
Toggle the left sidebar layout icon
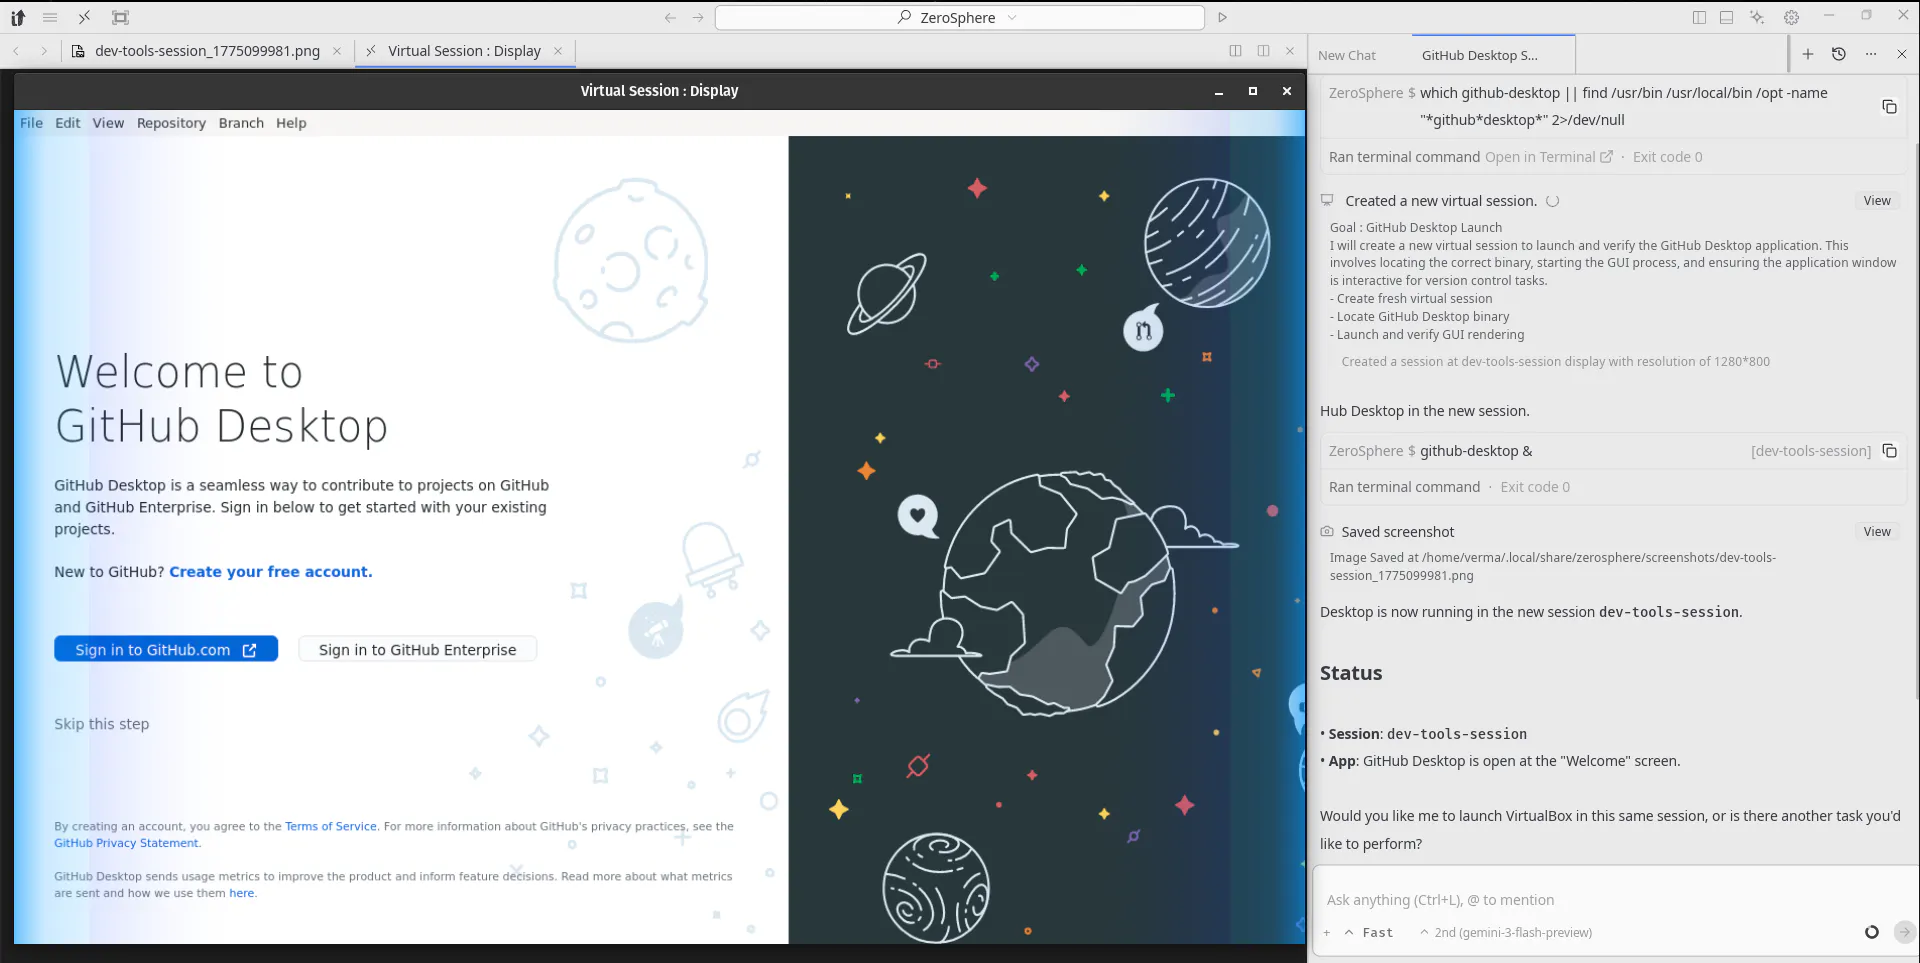1699,17
